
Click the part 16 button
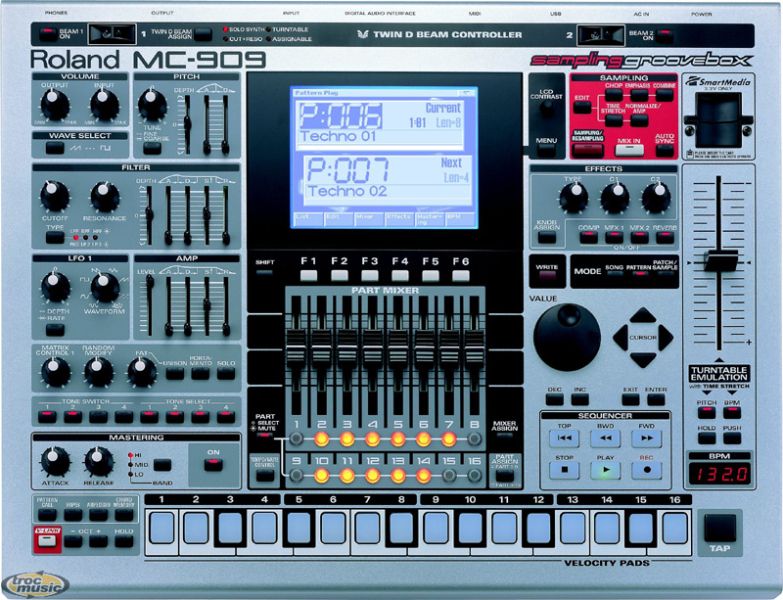coord(474,475)
